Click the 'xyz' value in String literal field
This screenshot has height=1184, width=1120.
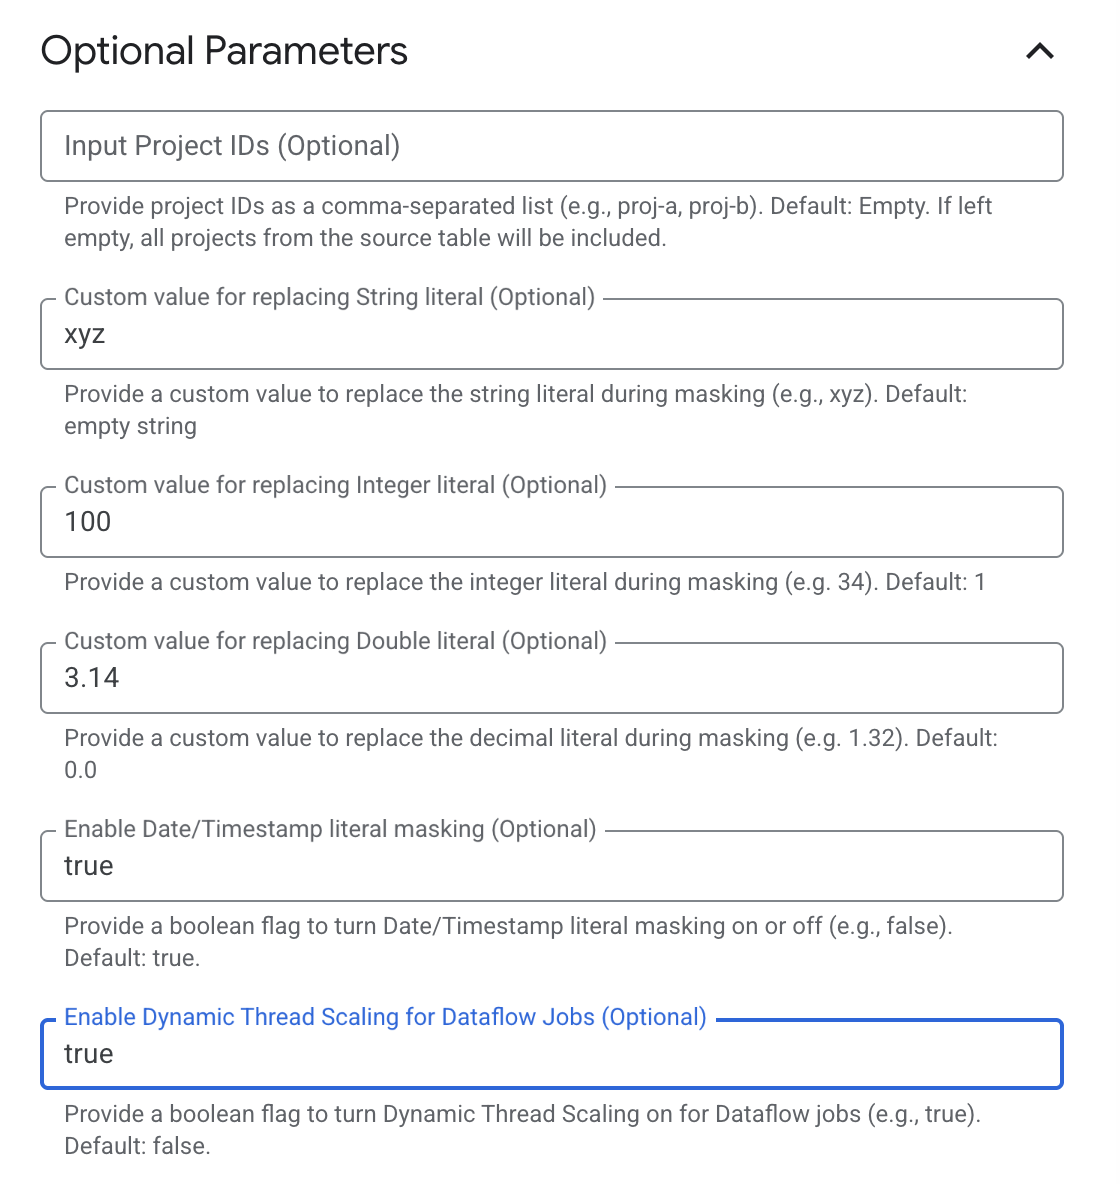(85, 335)
